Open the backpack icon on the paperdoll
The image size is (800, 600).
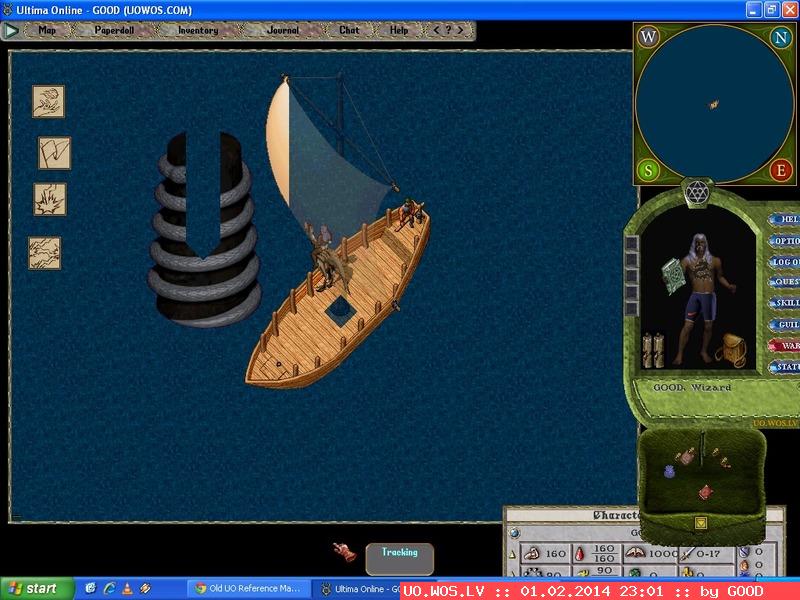tap(731, 351)
